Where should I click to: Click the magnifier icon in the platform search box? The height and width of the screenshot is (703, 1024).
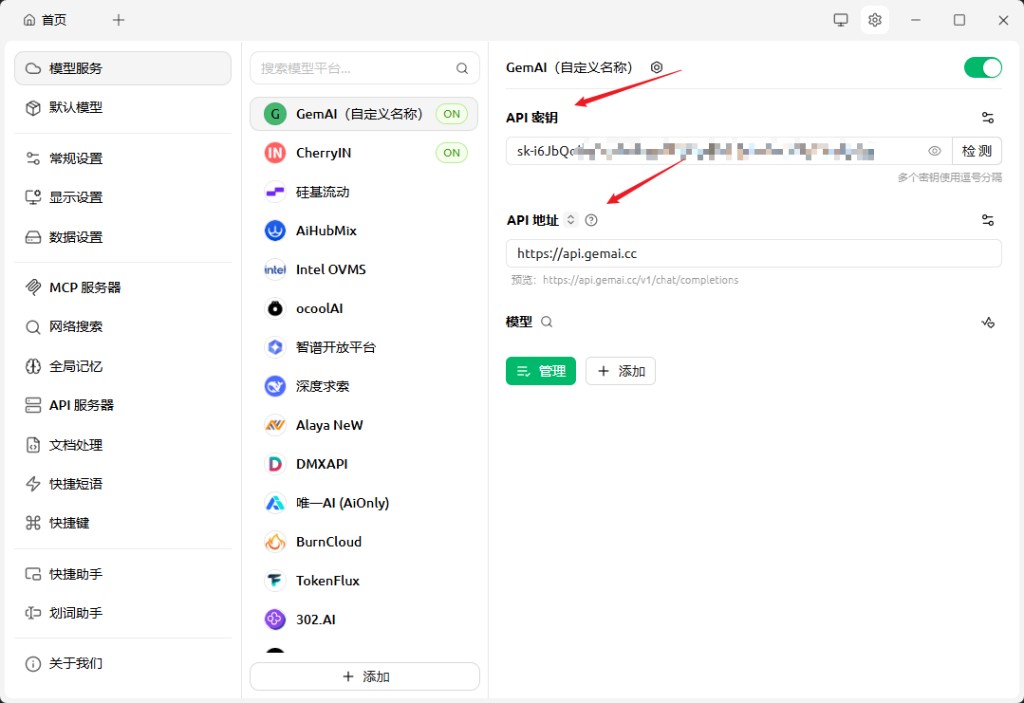coord(461,68)
